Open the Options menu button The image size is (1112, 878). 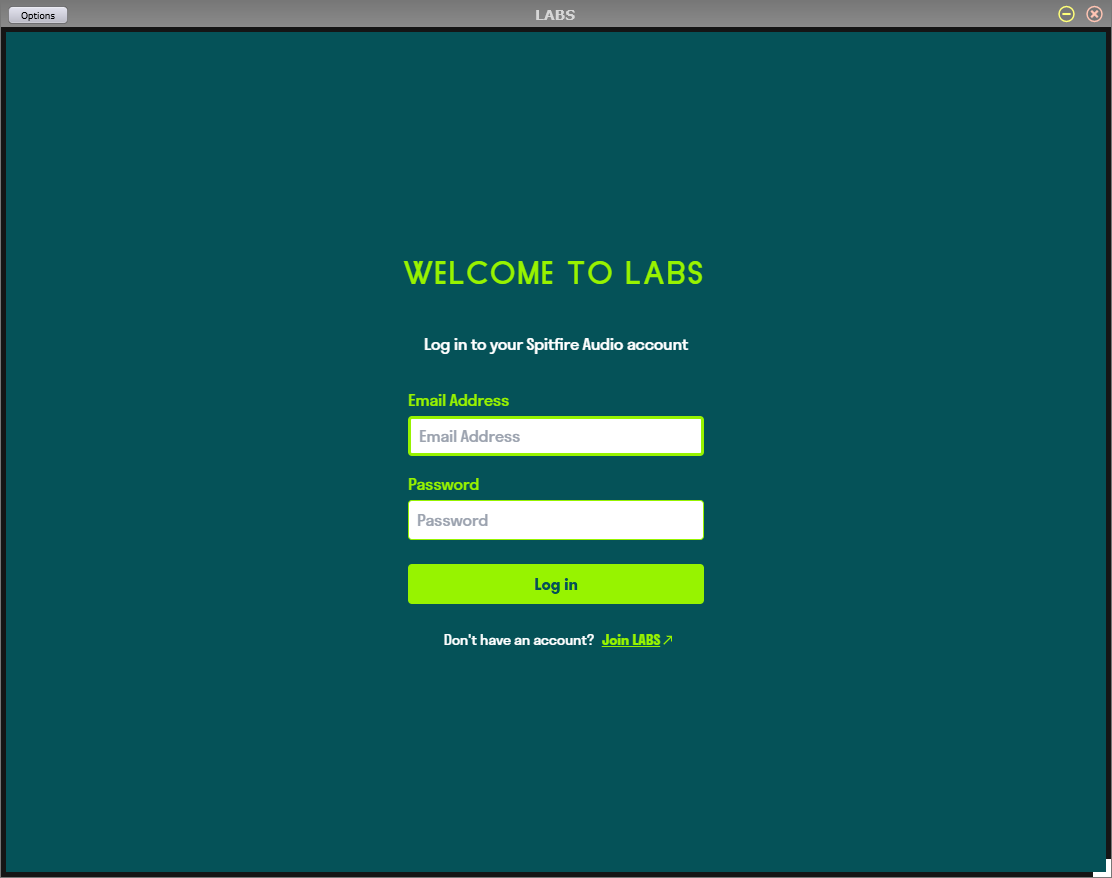(38, 15)
